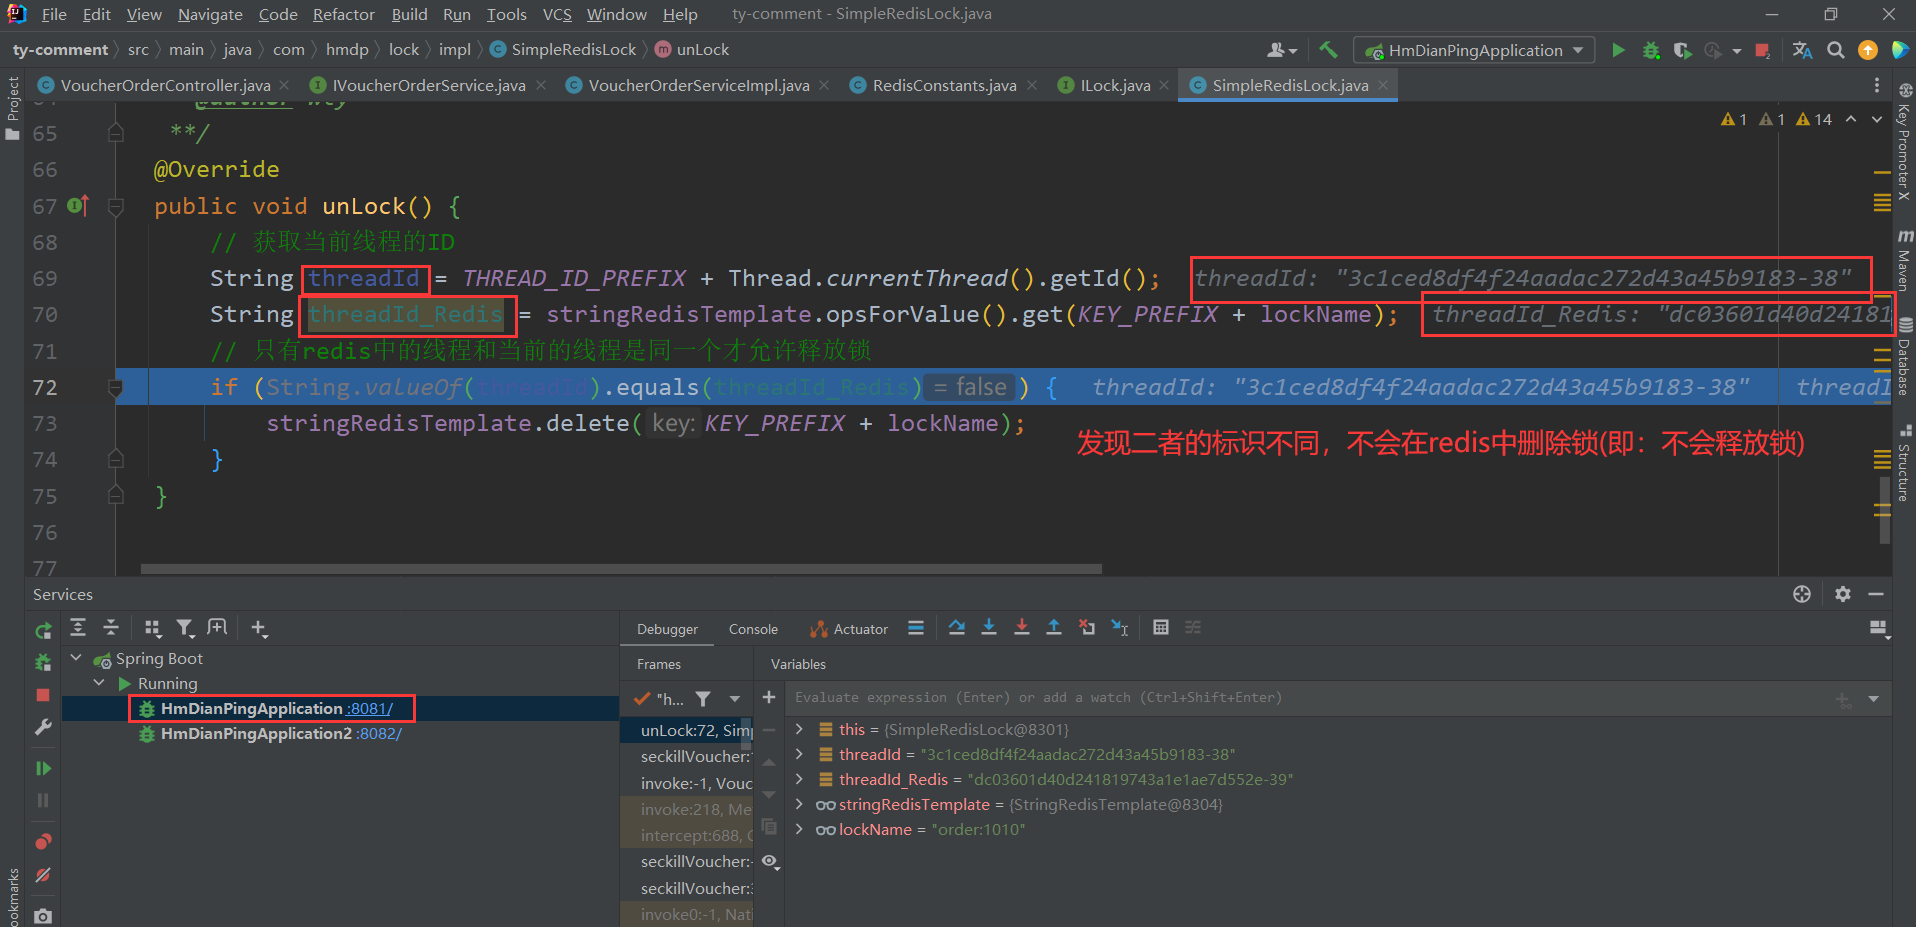Viewport: 1916px width, 927px height.
Task: Open Search Everywhere magnifier icon
Action: point(1836,50)
